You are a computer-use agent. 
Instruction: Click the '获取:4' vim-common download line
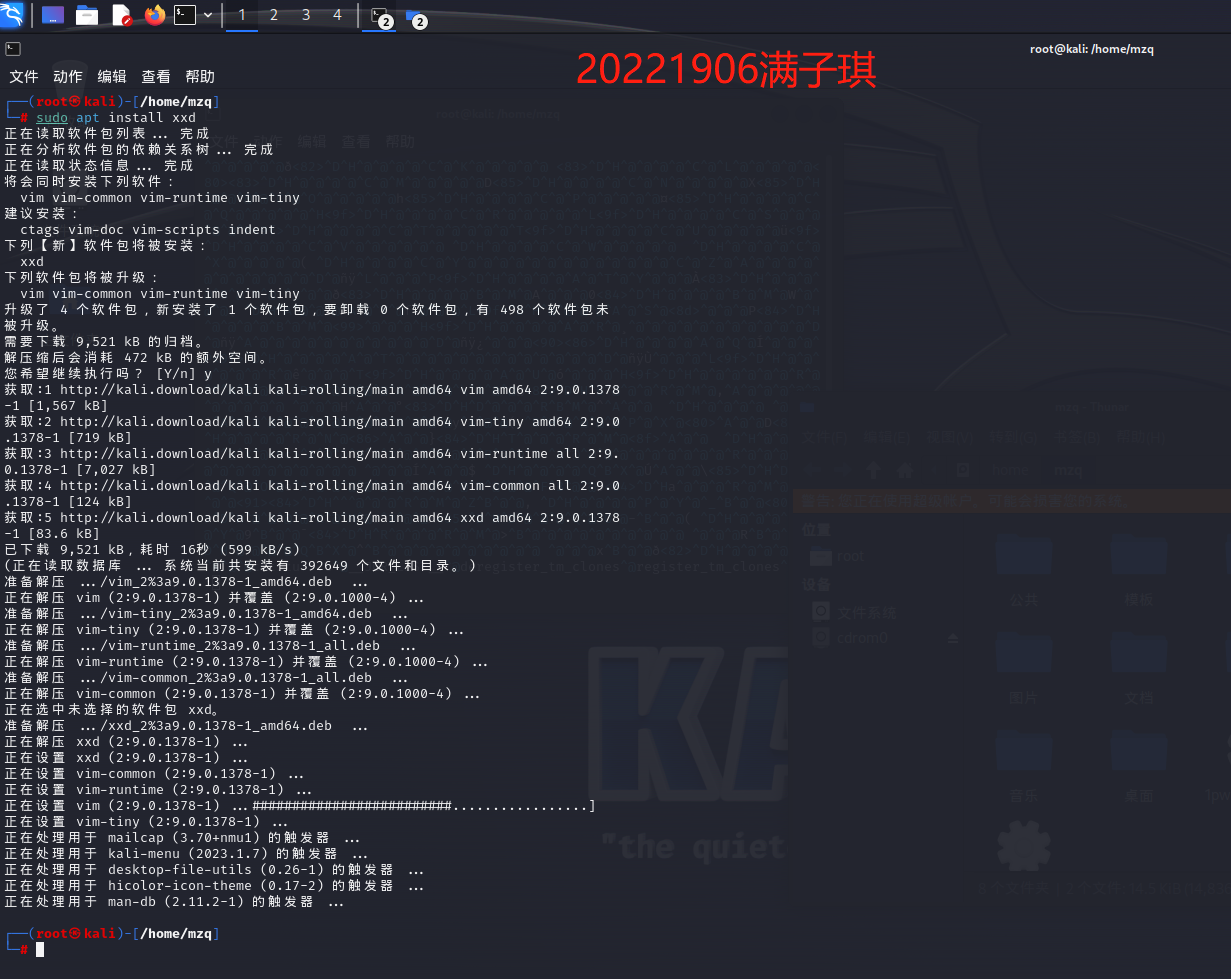click(x=312, y=493)
